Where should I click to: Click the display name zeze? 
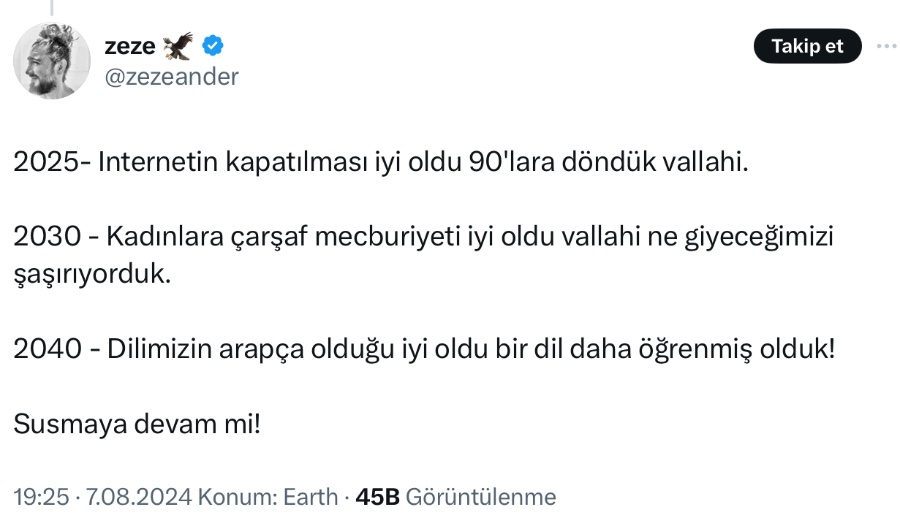click(129, 46)
